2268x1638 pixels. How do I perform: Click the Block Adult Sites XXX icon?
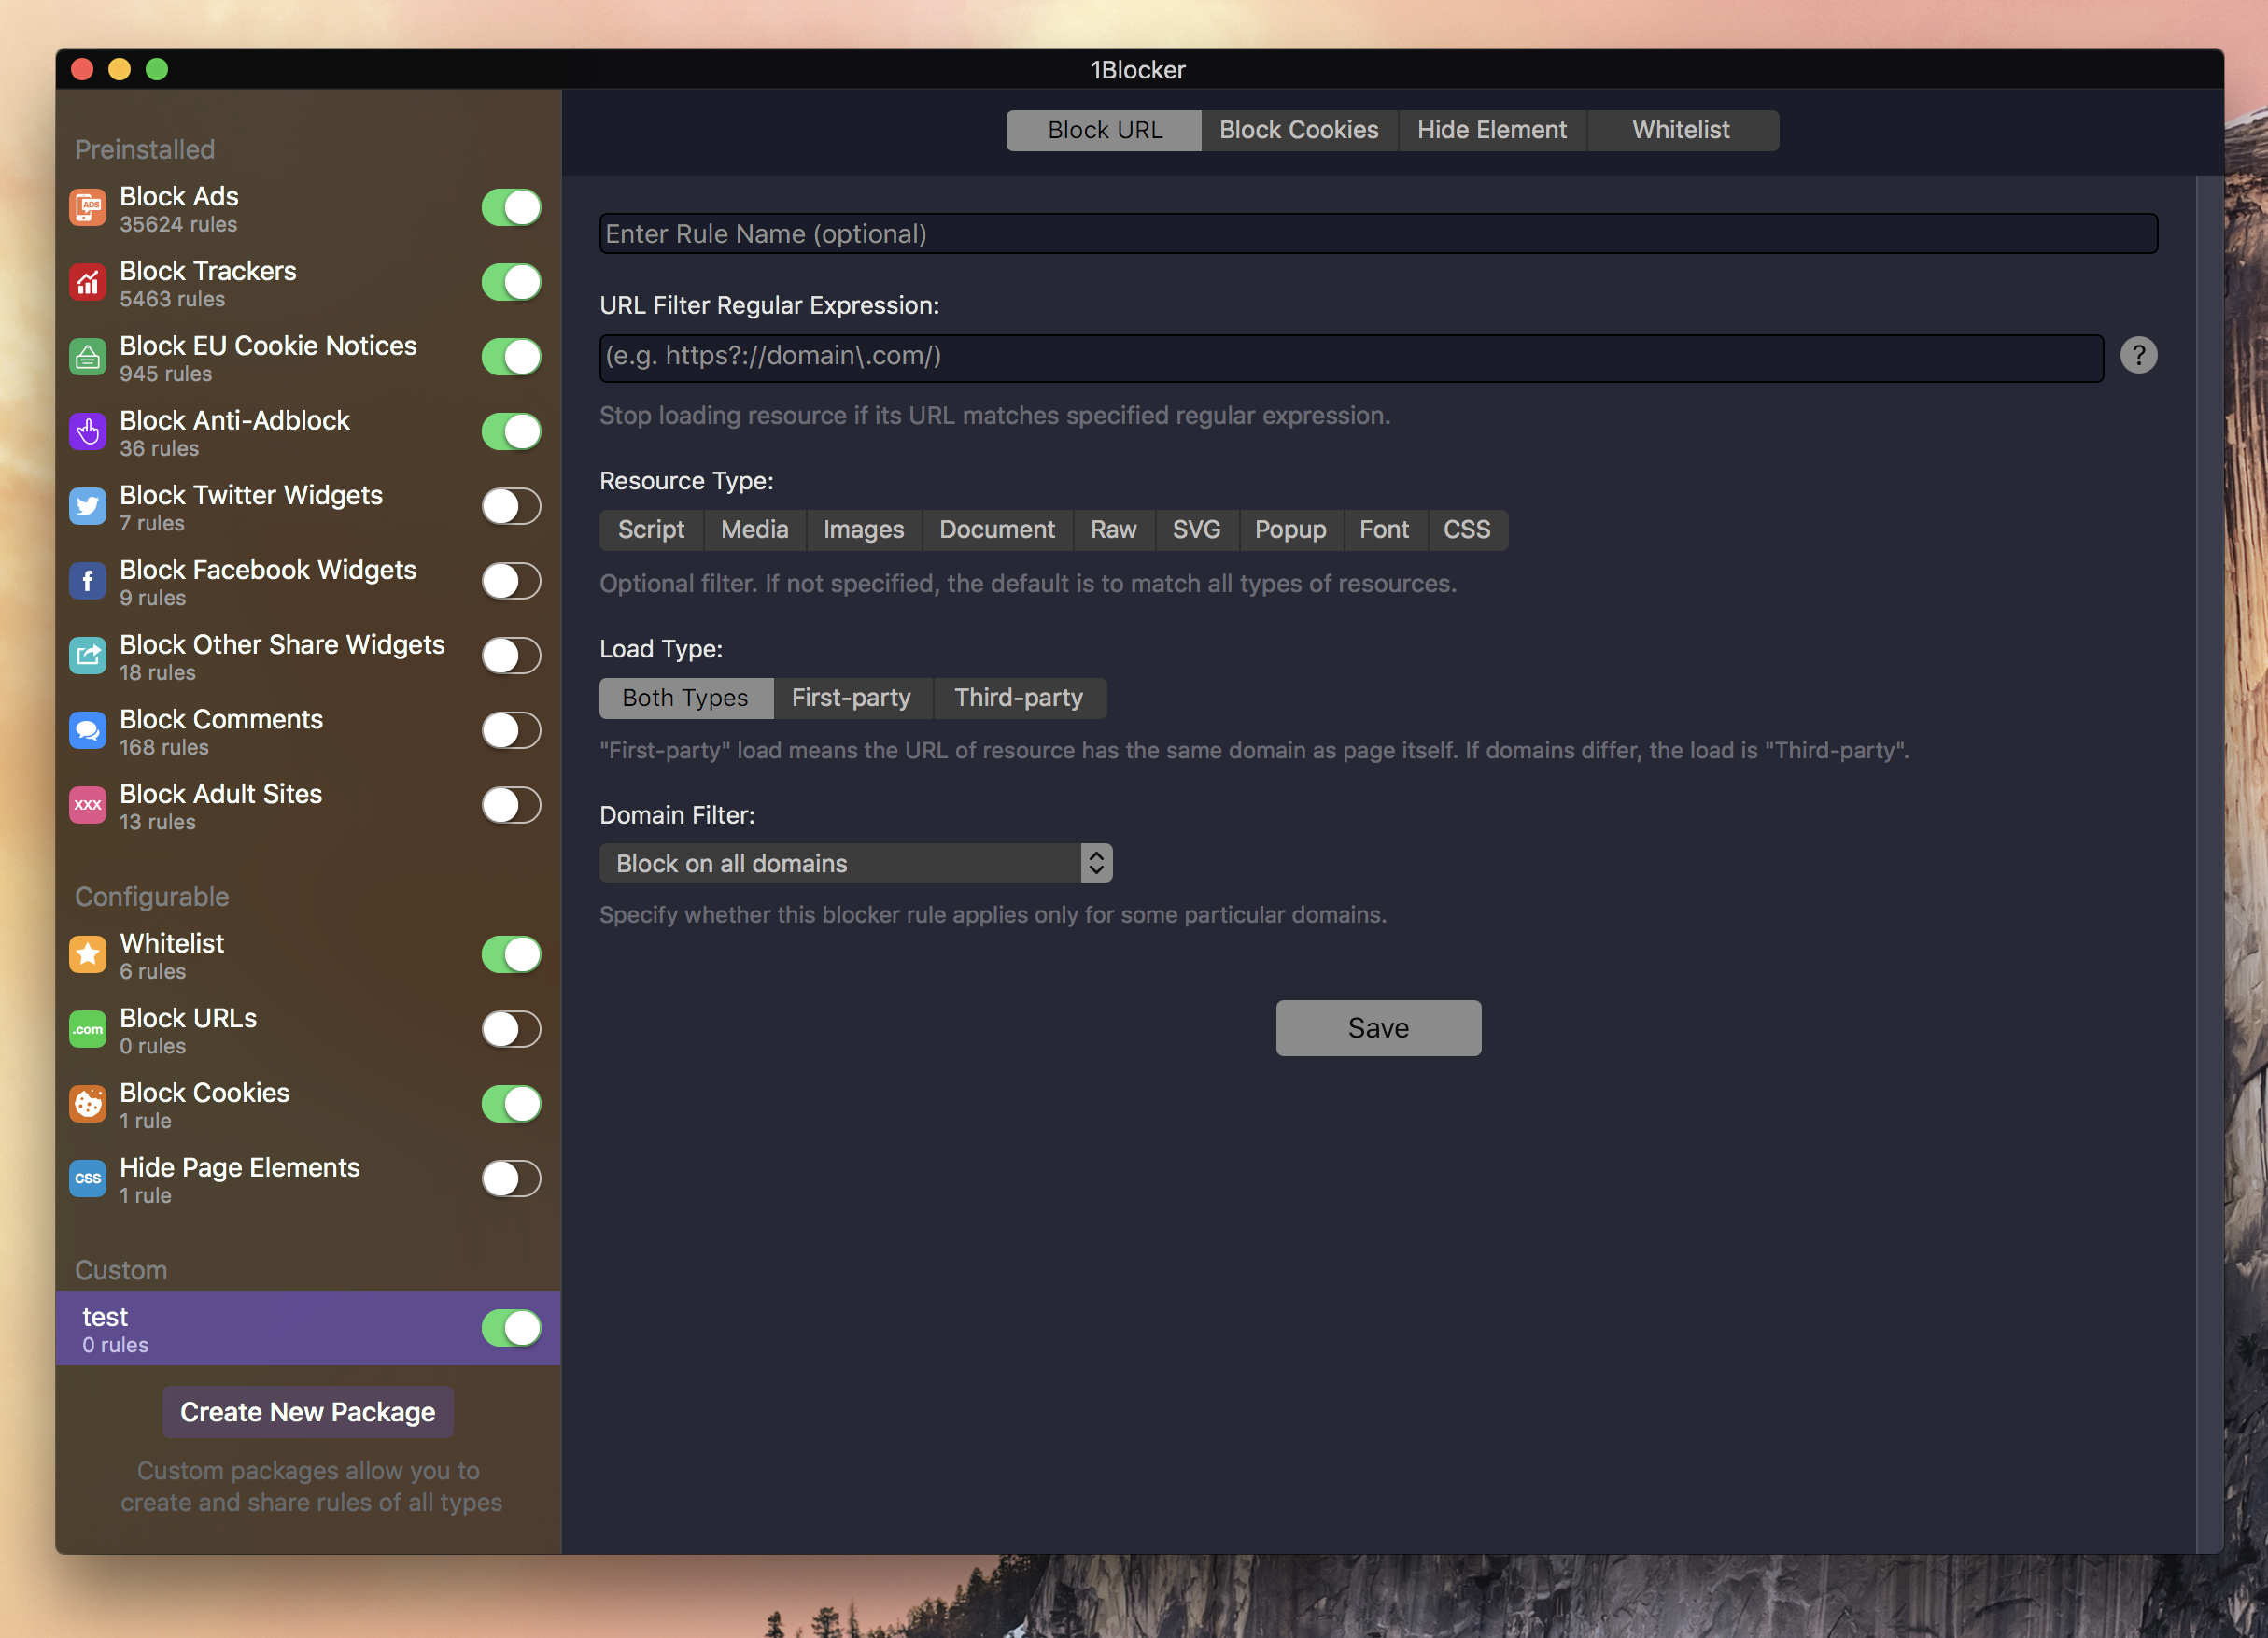click(88, 805)
